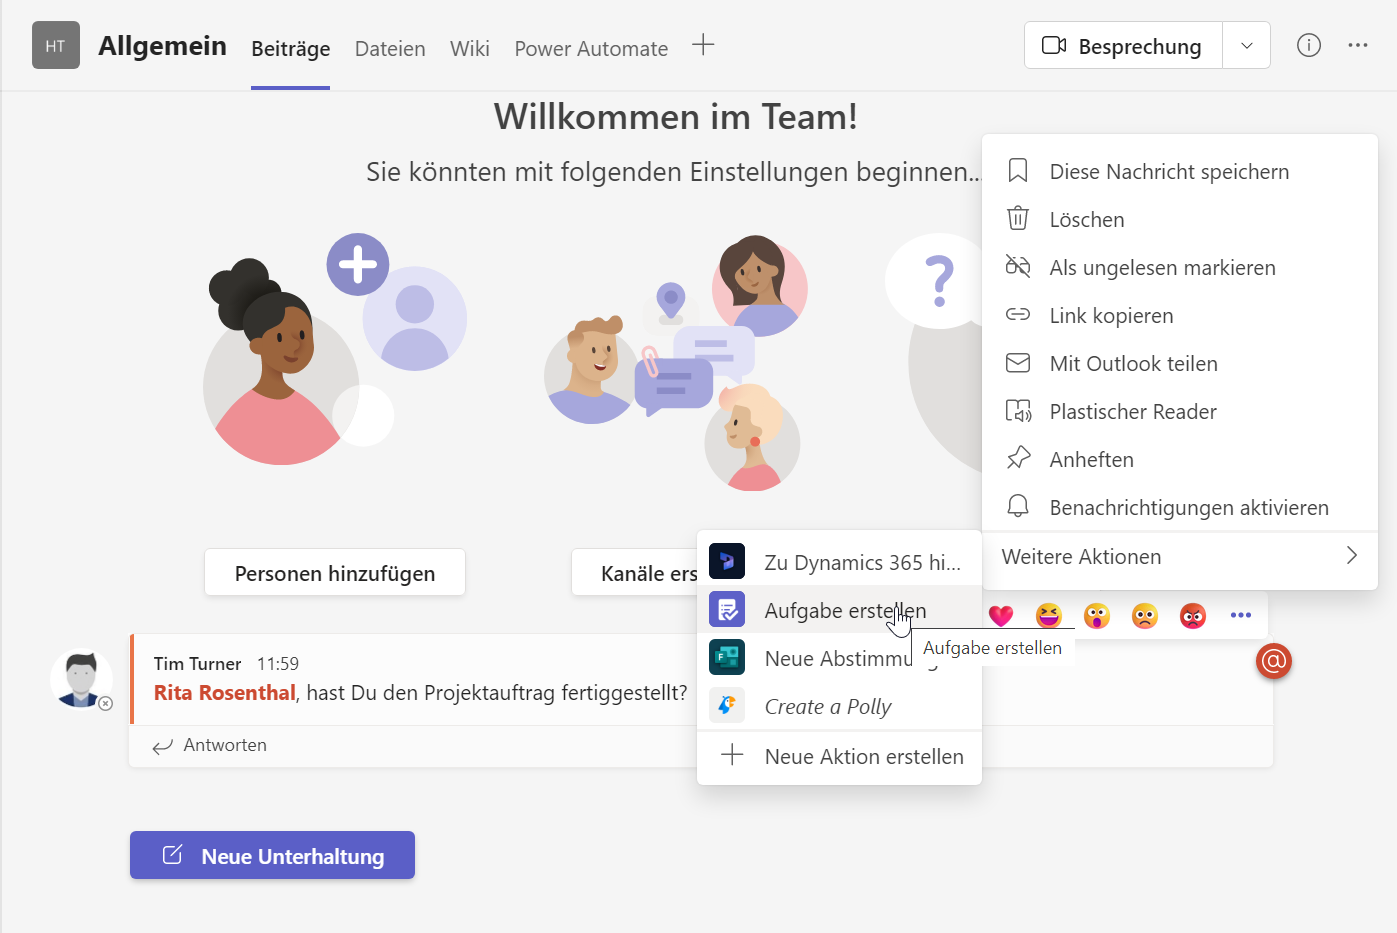Click the Tim Turner sender name
The image size is (1397, 933).
(197, 663)
